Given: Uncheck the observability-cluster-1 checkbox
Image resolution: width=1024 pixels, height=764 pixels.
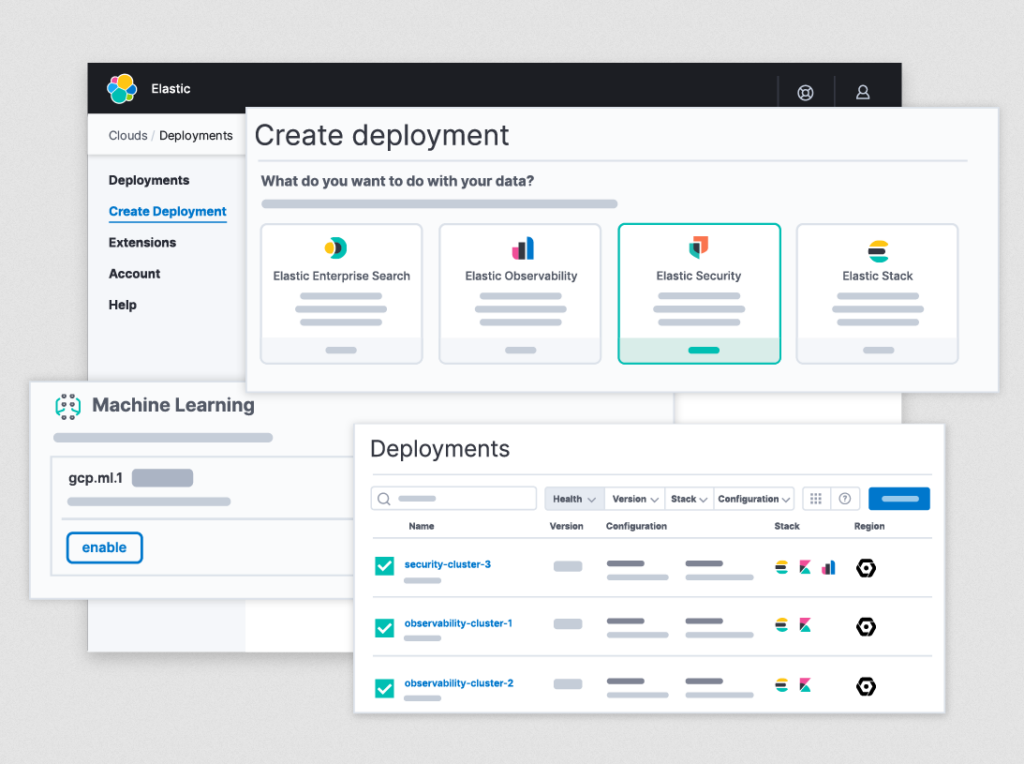Looking at the screenshot, I should pos(385,628).
